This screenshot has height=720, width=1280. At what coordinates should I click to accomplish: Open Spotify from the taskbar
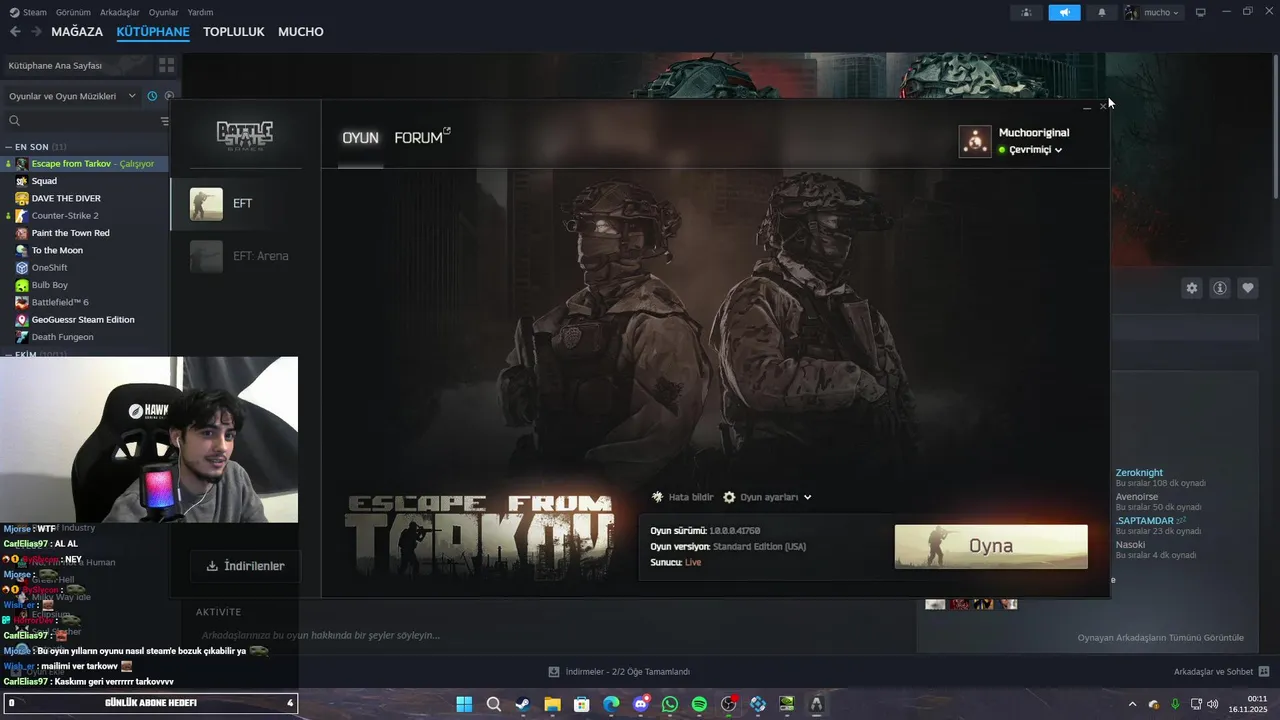coord(699,704)
